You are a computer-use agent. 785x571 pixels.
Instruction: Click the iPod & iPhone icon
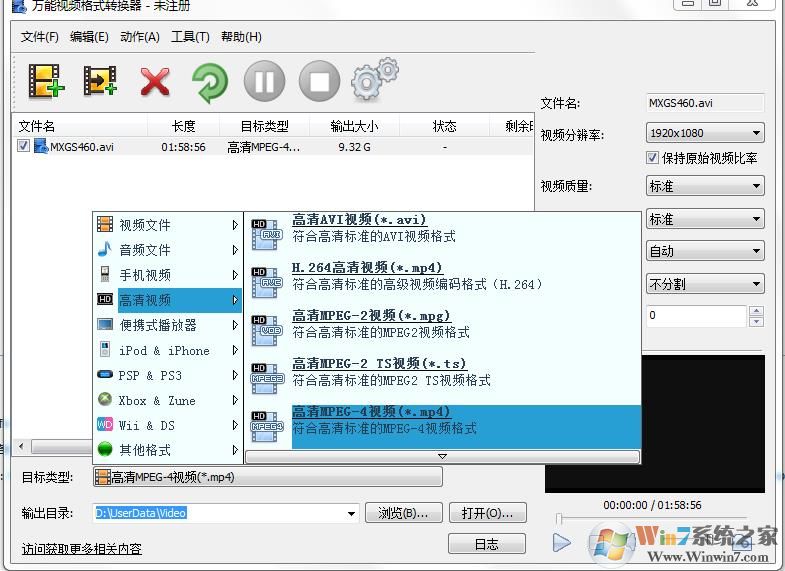105,349
